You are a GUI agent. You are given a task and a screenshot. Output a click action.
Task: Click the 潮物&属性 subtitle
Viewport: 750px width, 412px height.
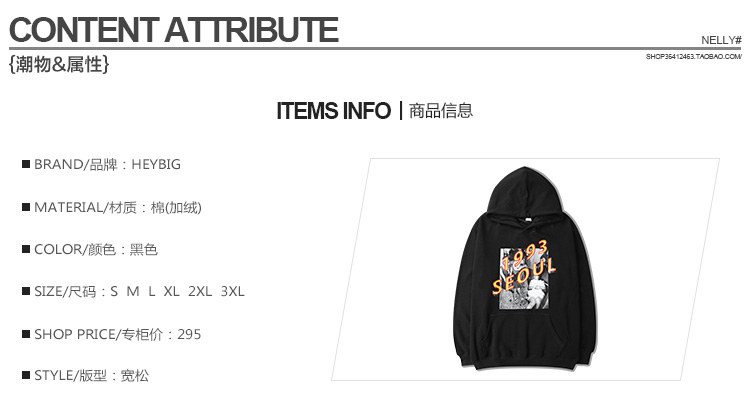click(59, 64)
